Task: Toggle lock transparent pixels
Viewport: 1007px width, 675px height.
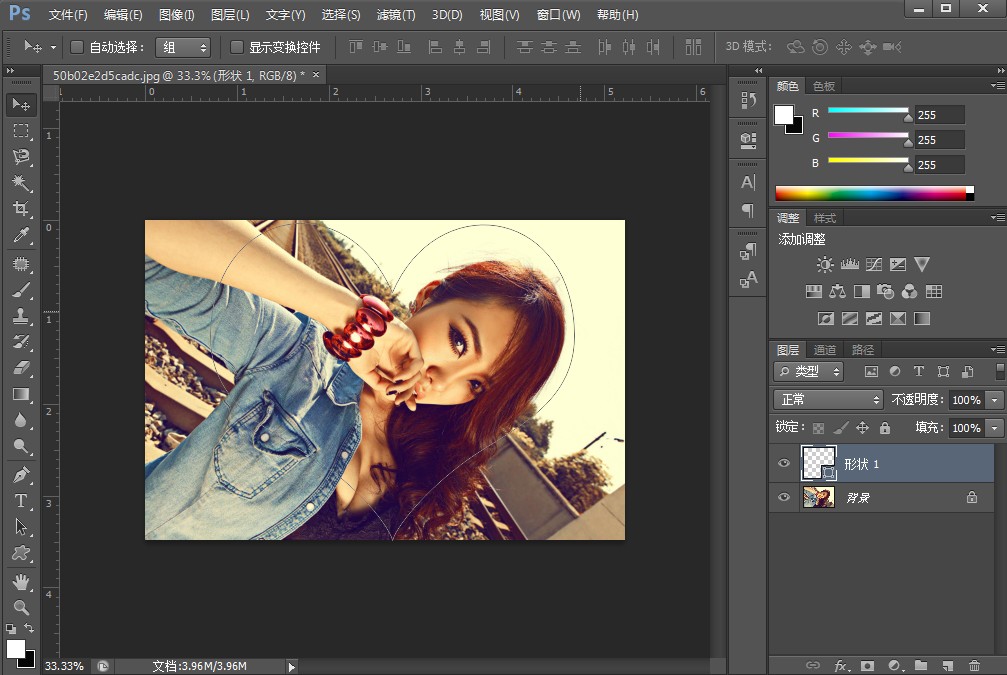Action: [x=818, y=428]
